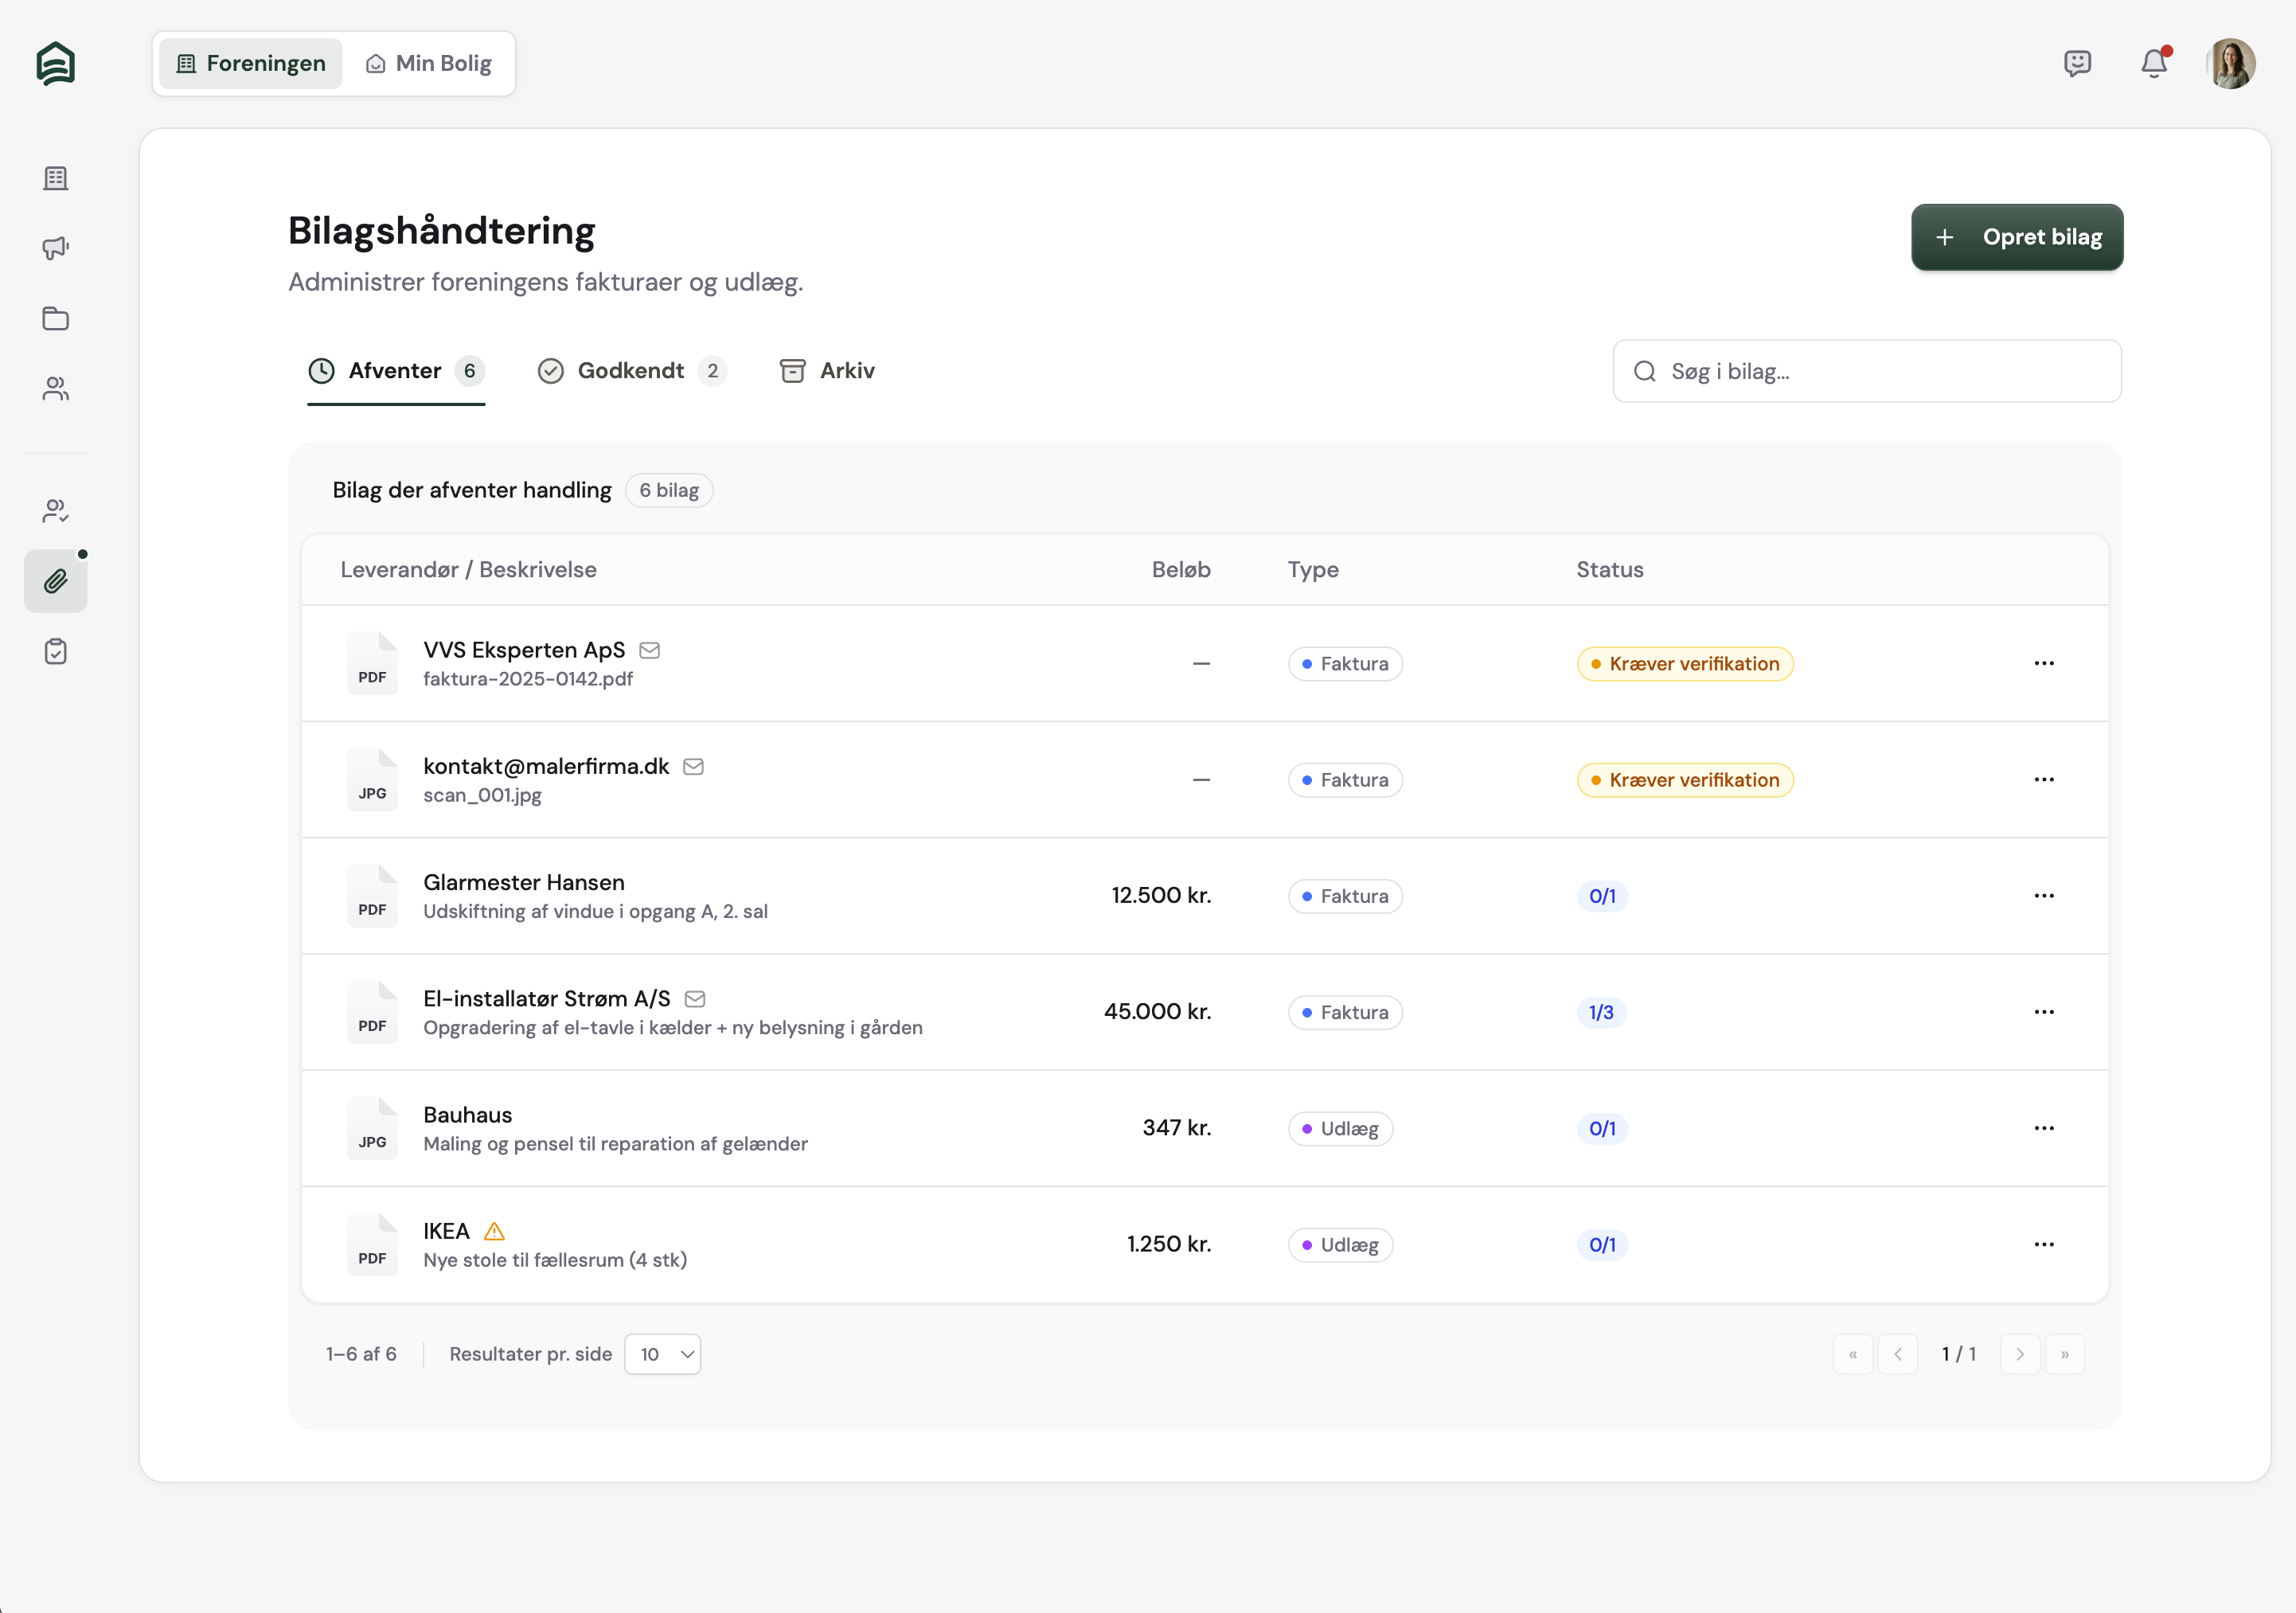Screen dimensions: 2296x1613
Task: Click the feedback chat smiley icon
Action: 2077,64
